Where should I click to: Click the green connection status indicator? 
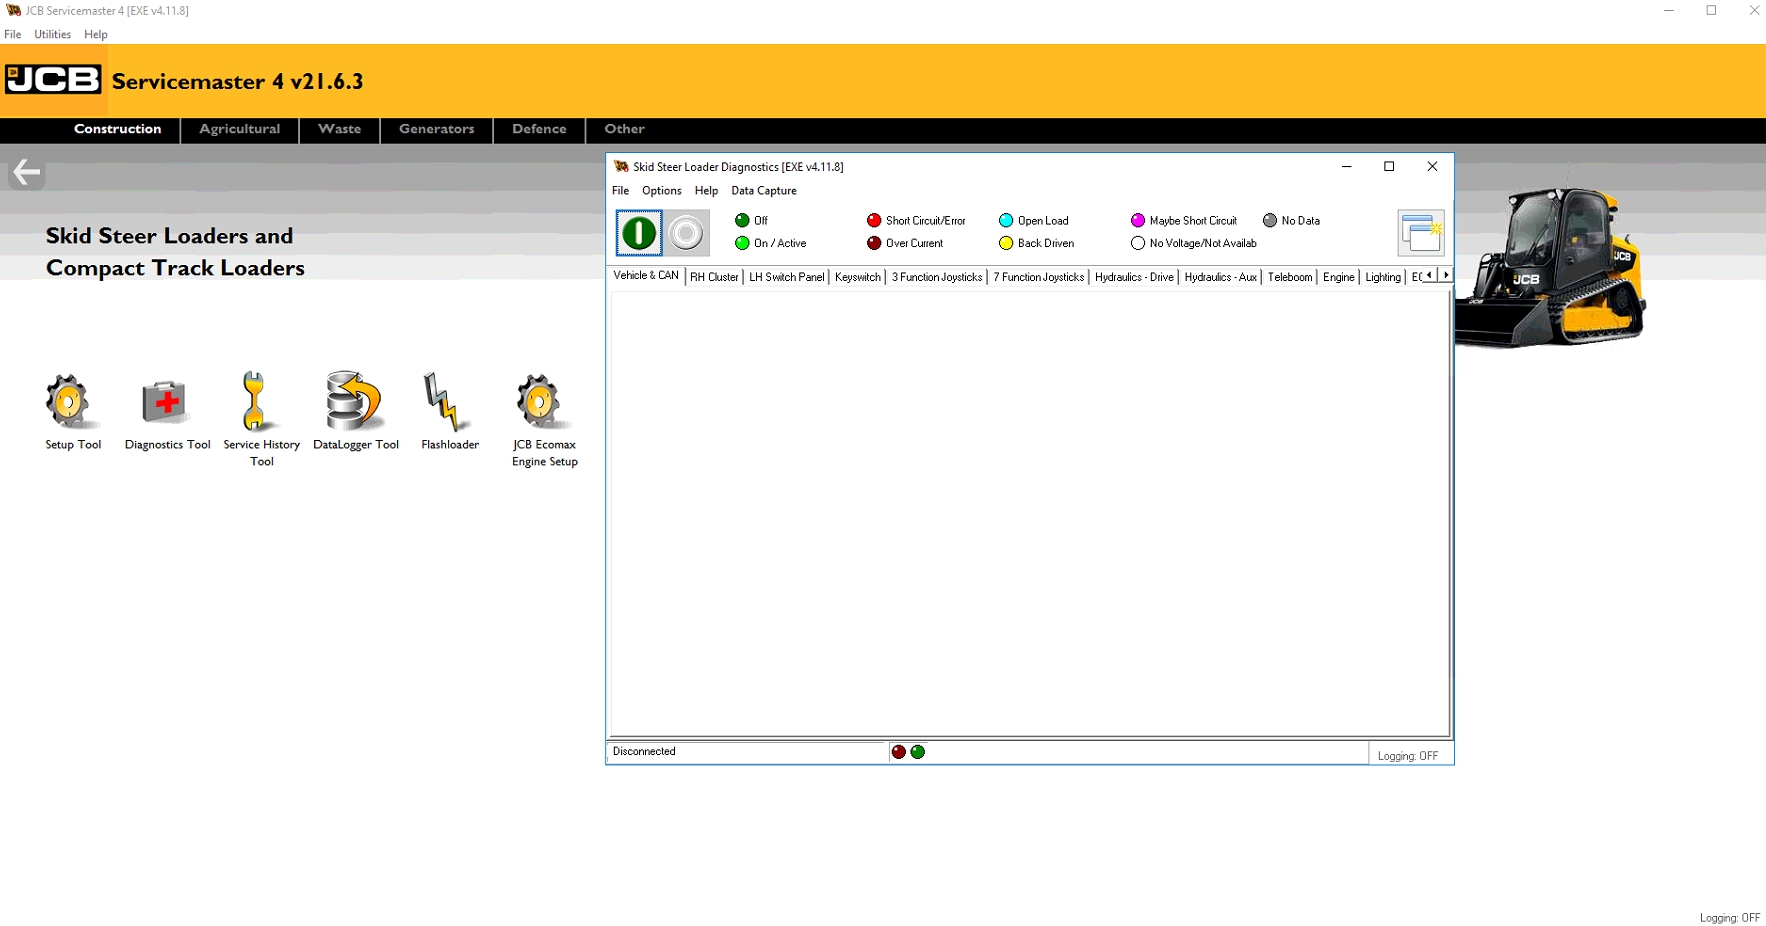[x=917, y=751]
